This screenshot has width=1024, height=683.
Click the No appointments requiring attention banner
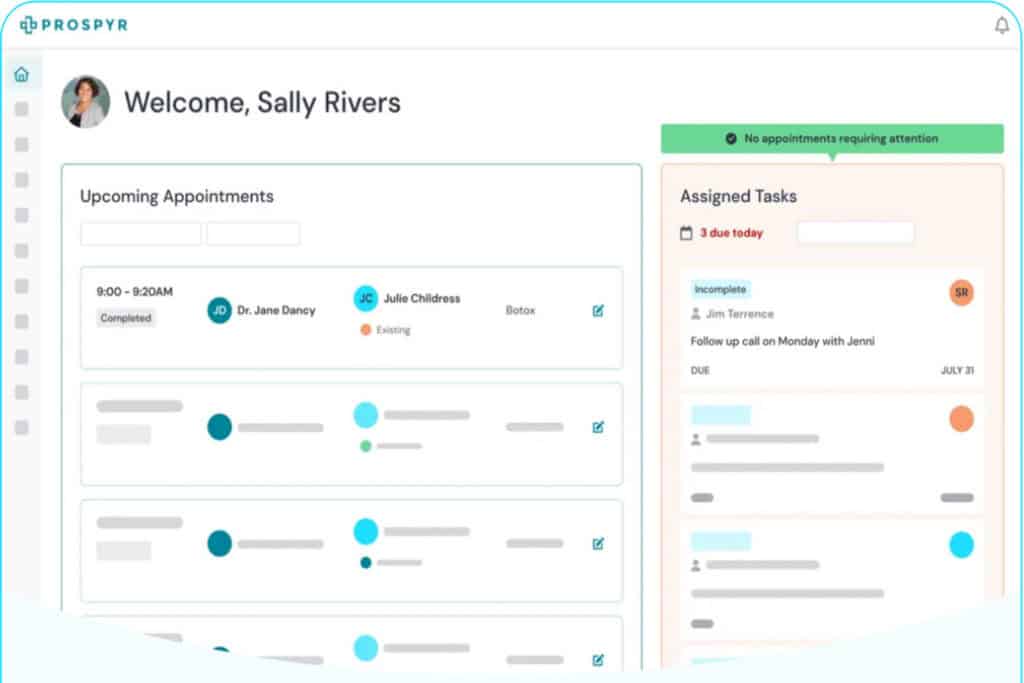tap(831, 139)
